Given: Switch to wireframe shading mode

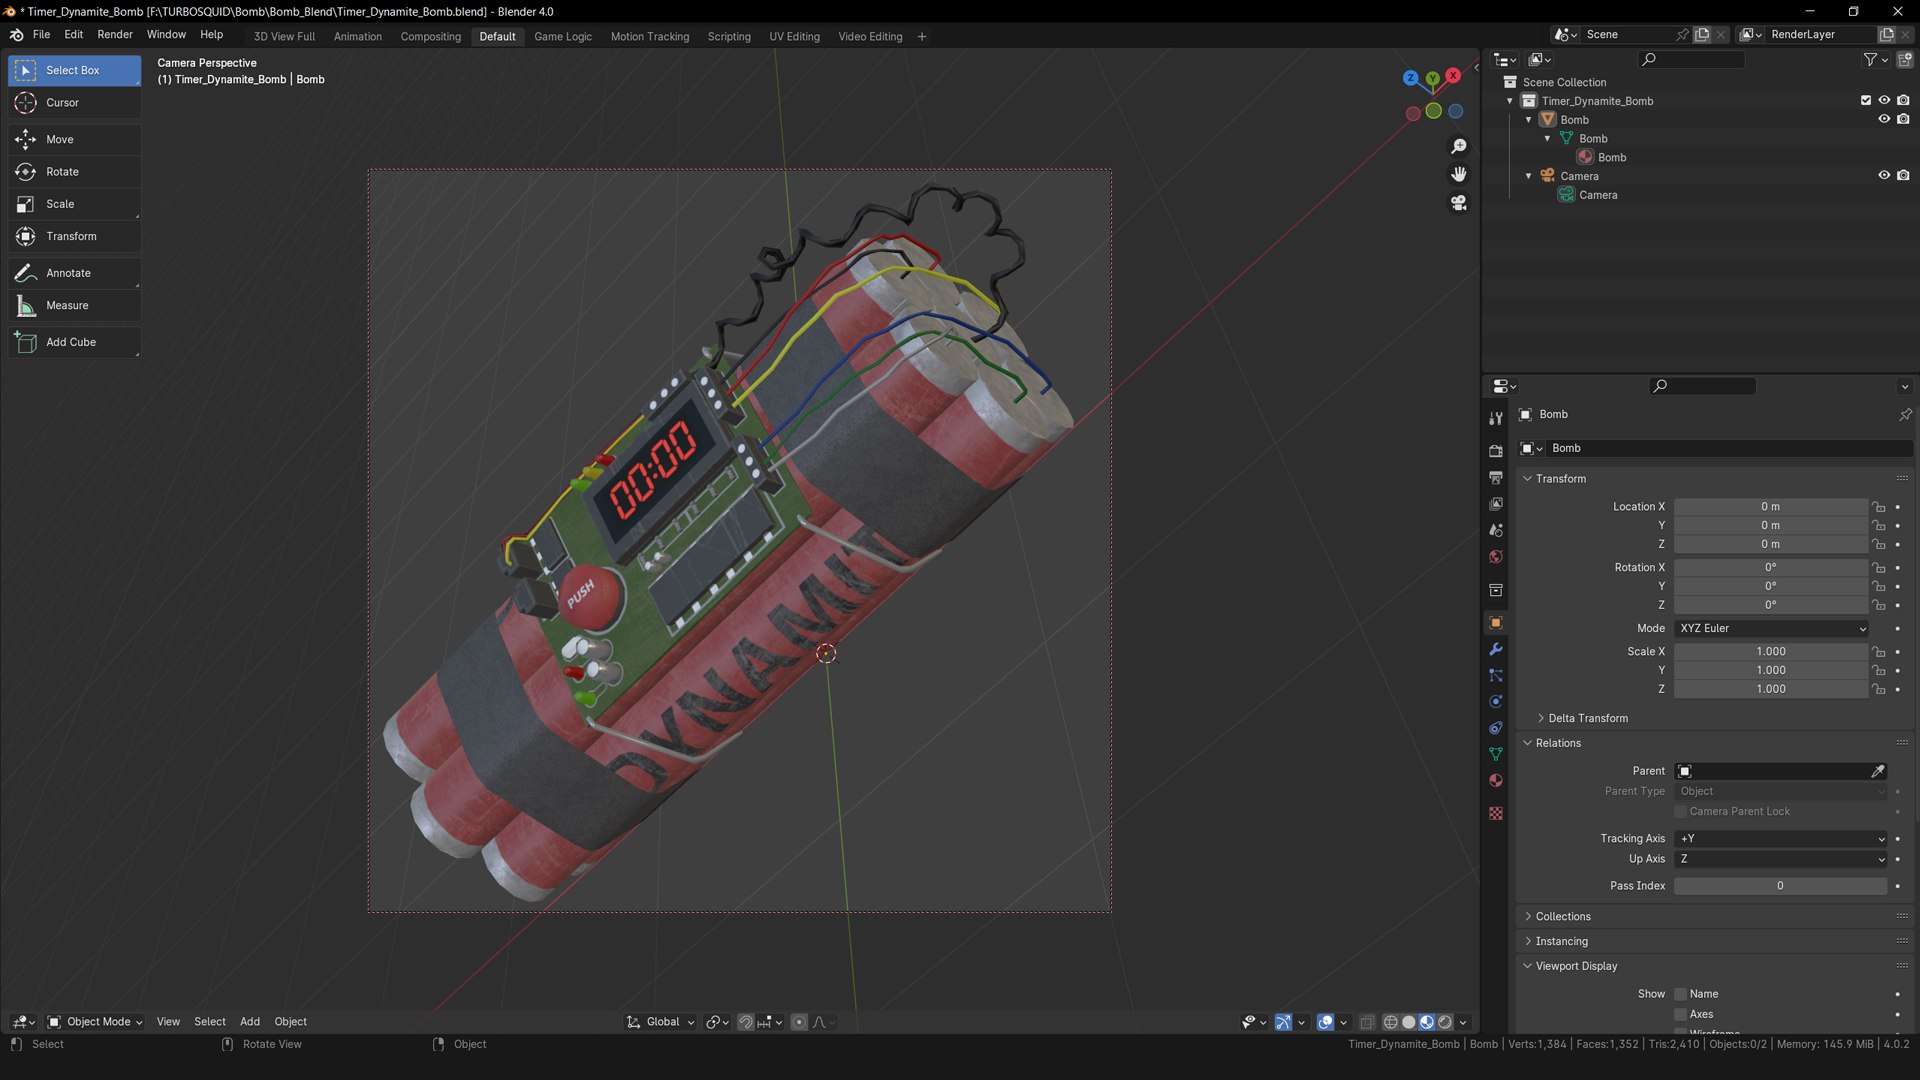Looking at the screenshot, I should 1391,1022.
